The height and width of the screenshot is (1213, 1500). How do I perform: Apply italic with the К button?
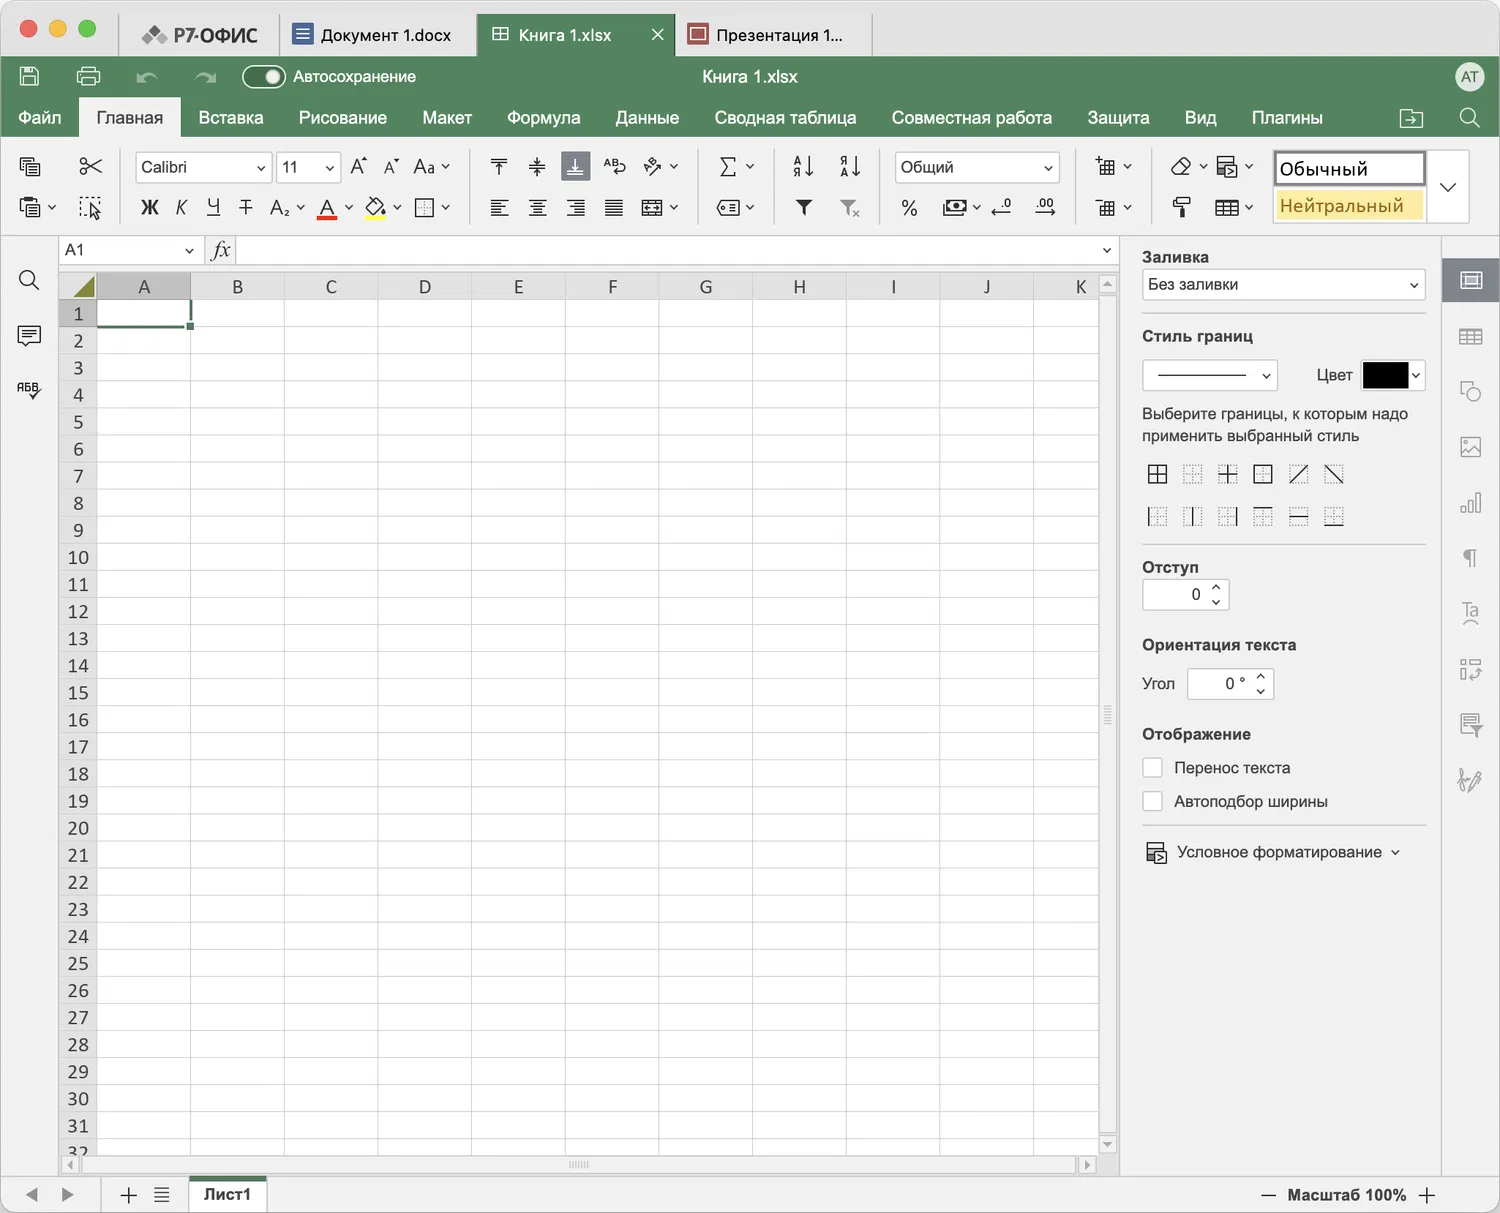point(181,207)
